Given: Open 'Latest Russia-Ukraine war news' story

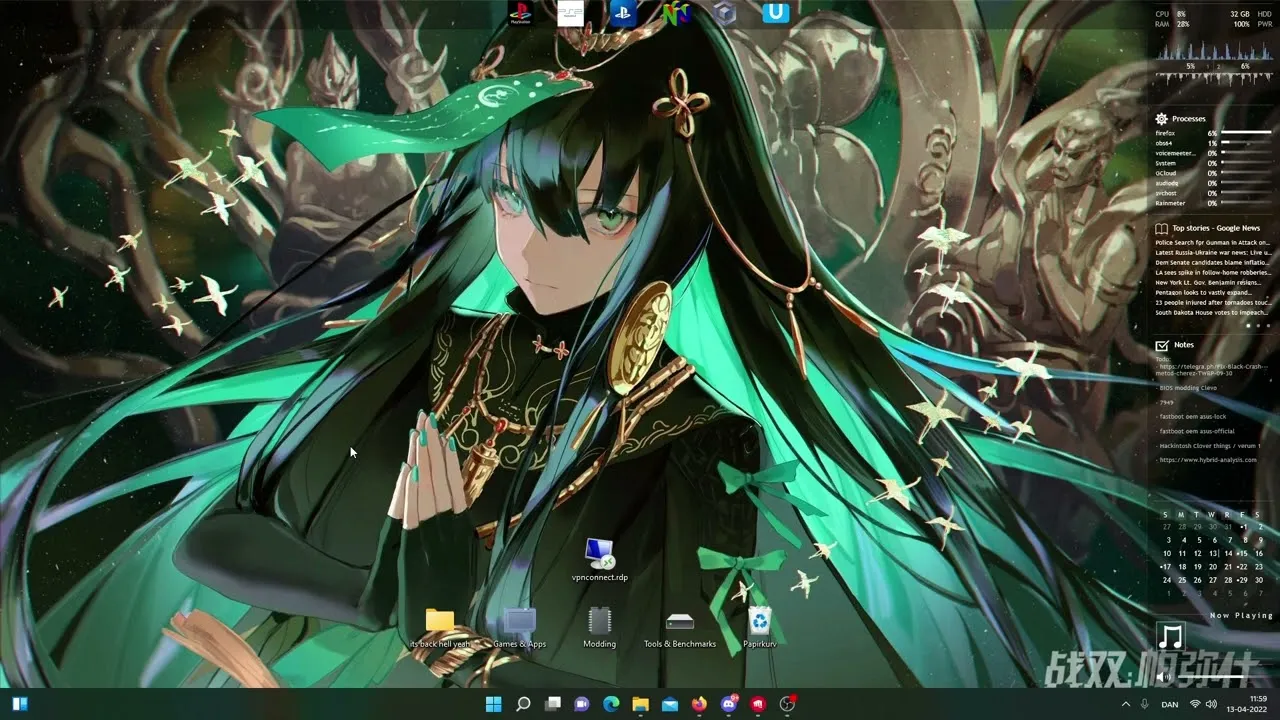Looking at the screenshot, I should [1213, 252].
